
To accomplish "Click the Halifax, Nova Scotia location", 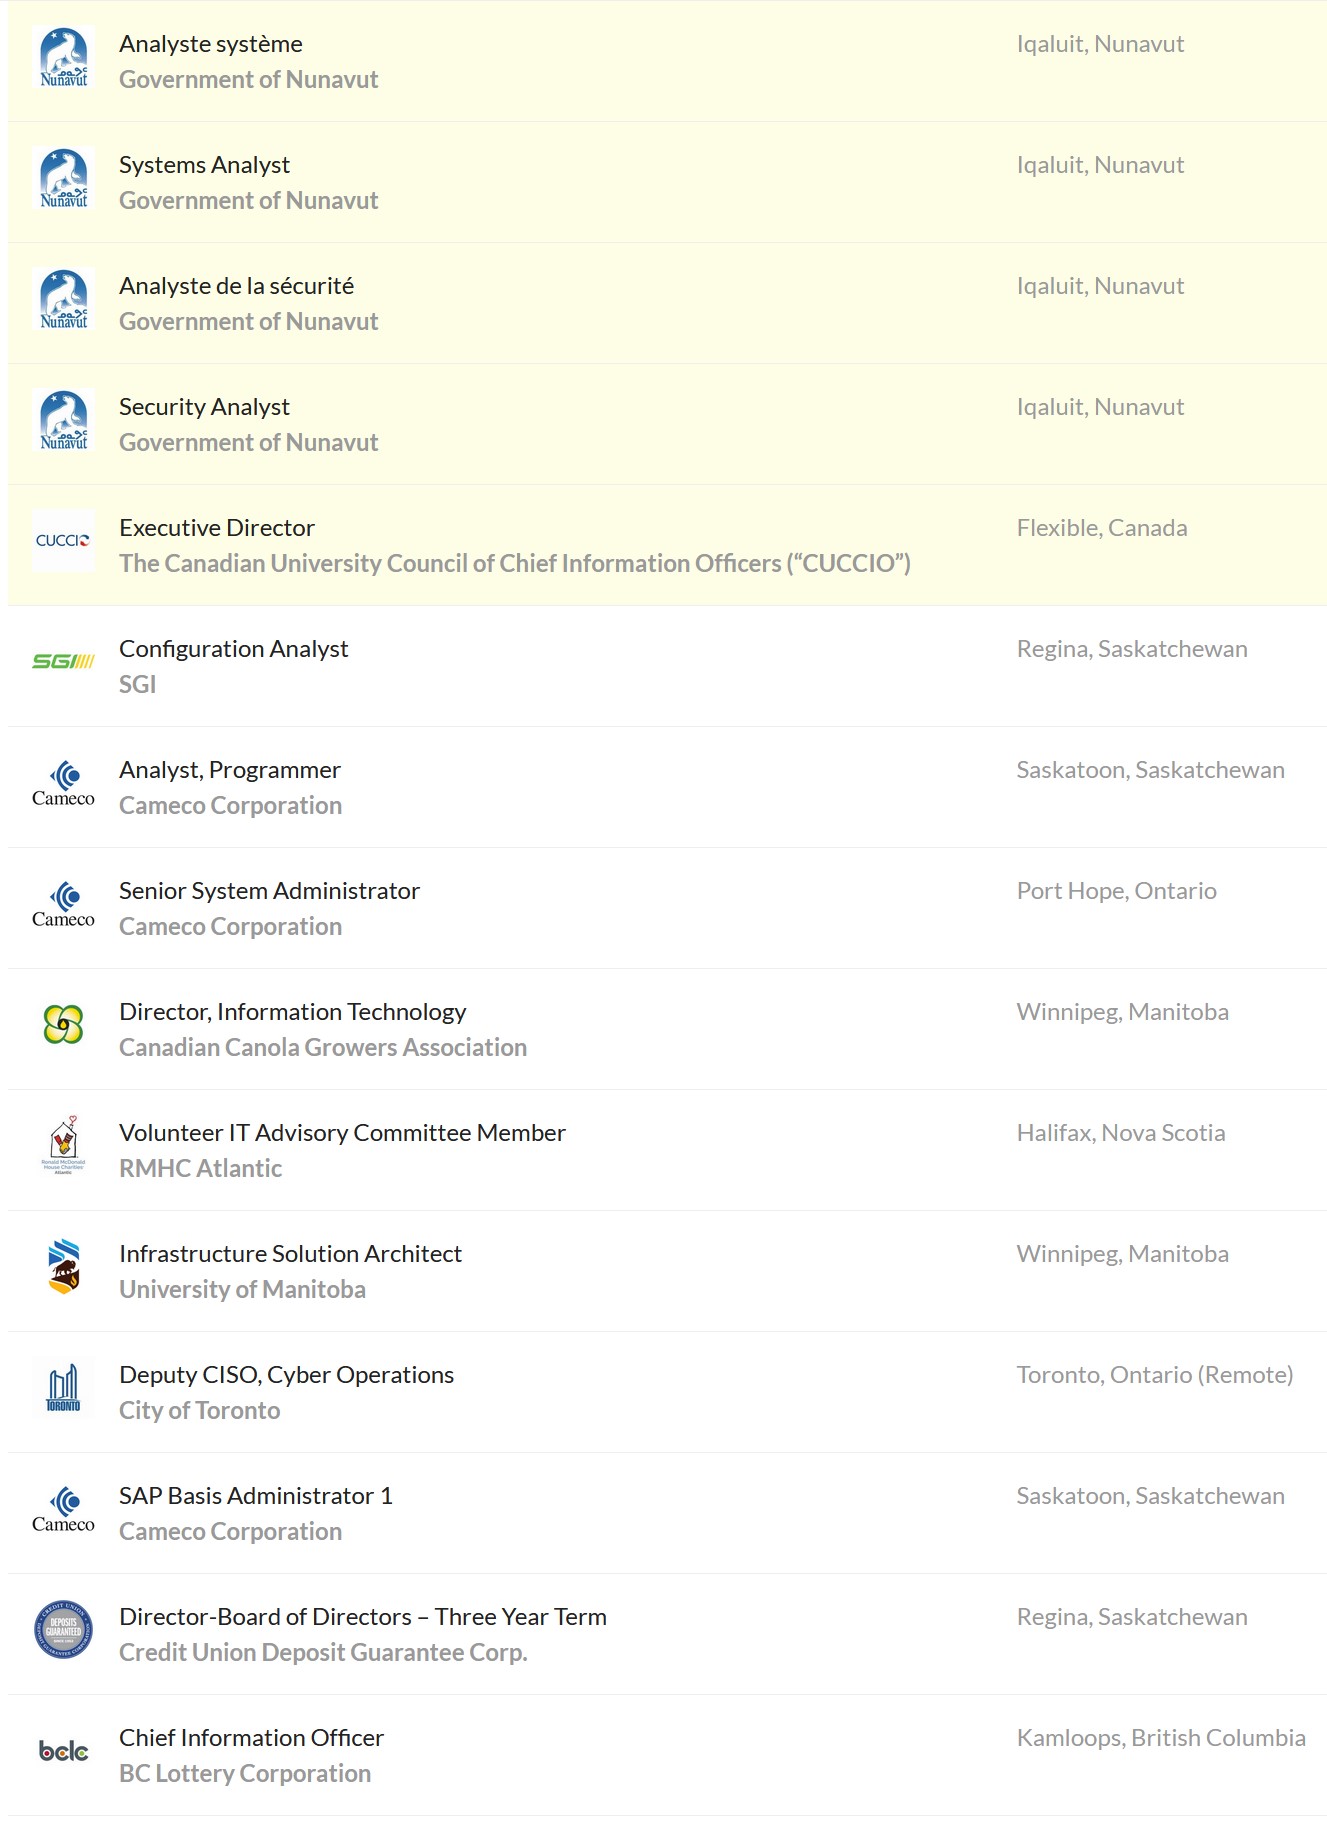I will (1121, 1133).
